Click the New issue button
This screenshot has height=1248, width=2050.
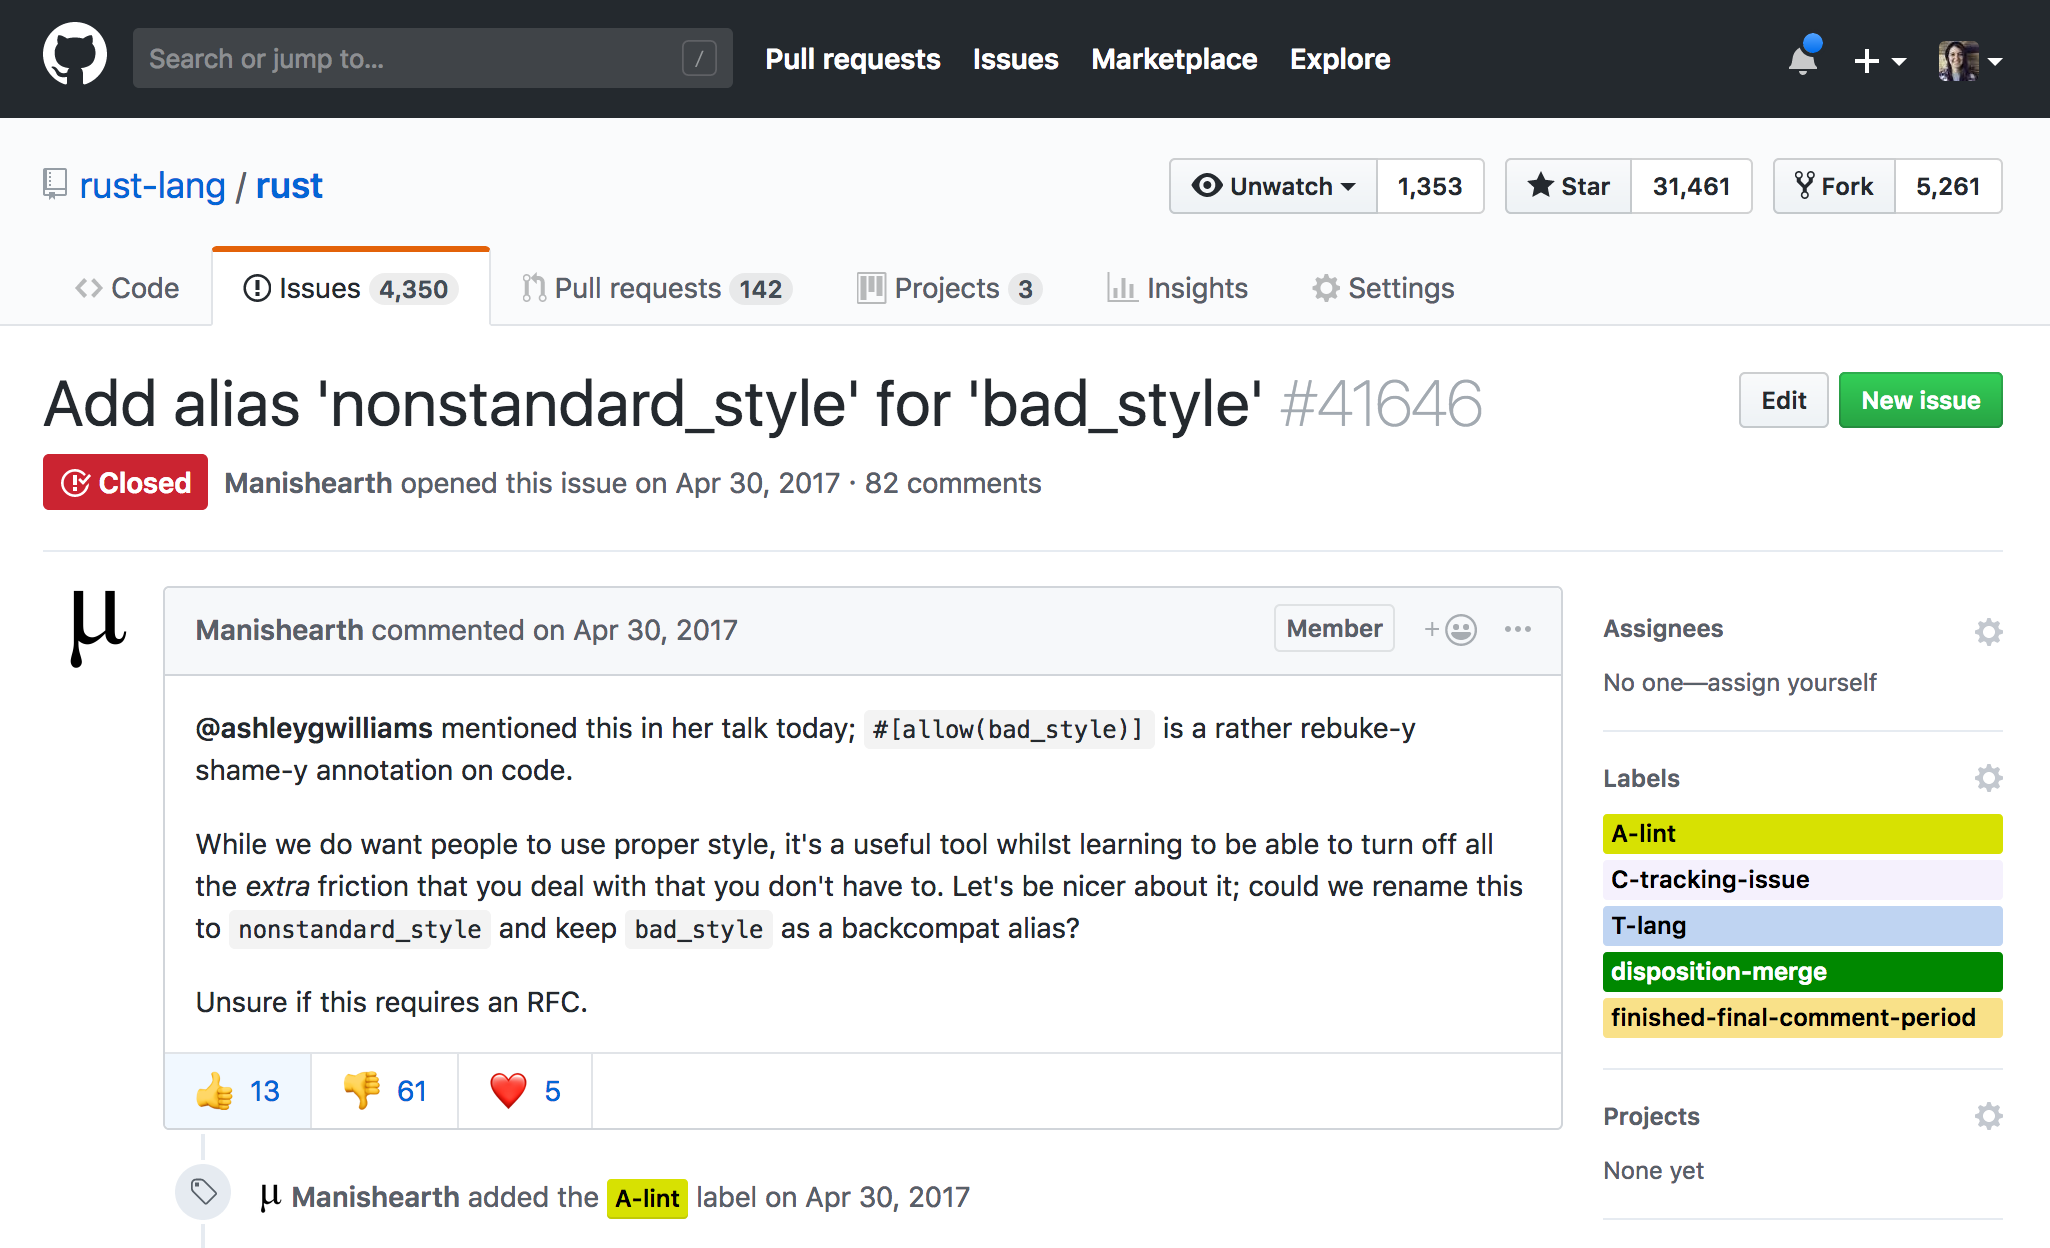[x=1920, y=400]
